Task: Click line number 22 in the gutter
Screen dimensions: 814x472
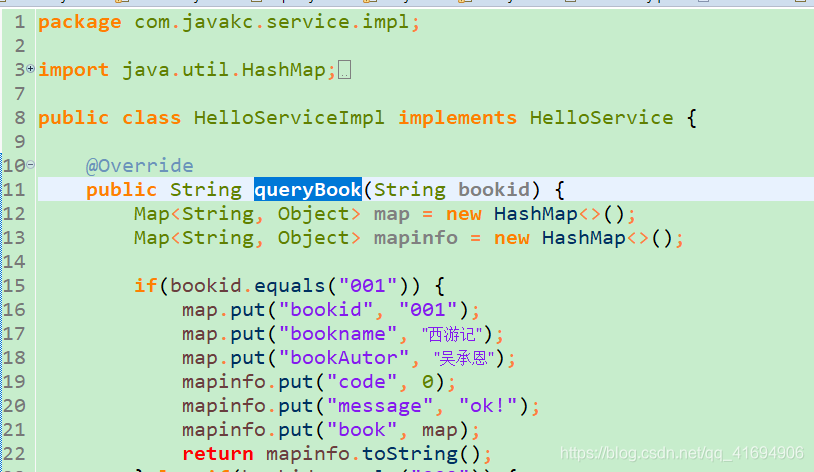Action: [14, 454]
